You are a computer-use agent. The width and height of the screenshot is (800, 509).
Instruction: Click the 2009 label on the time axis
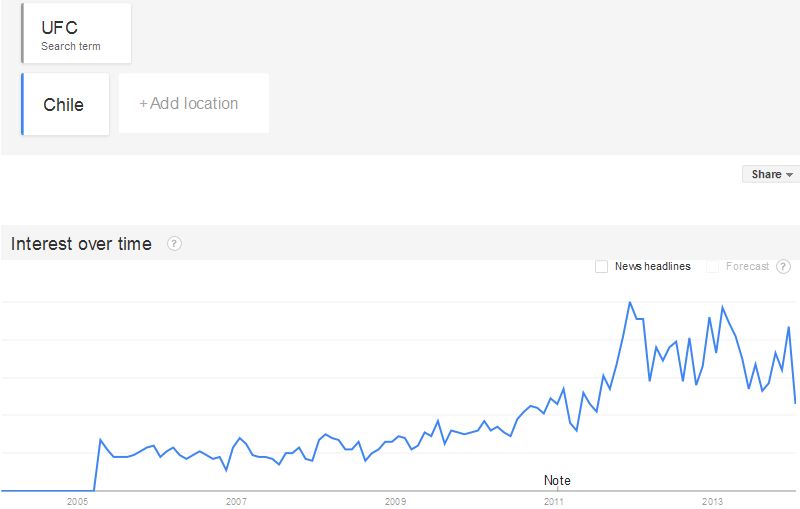click(x=395, y=501)
